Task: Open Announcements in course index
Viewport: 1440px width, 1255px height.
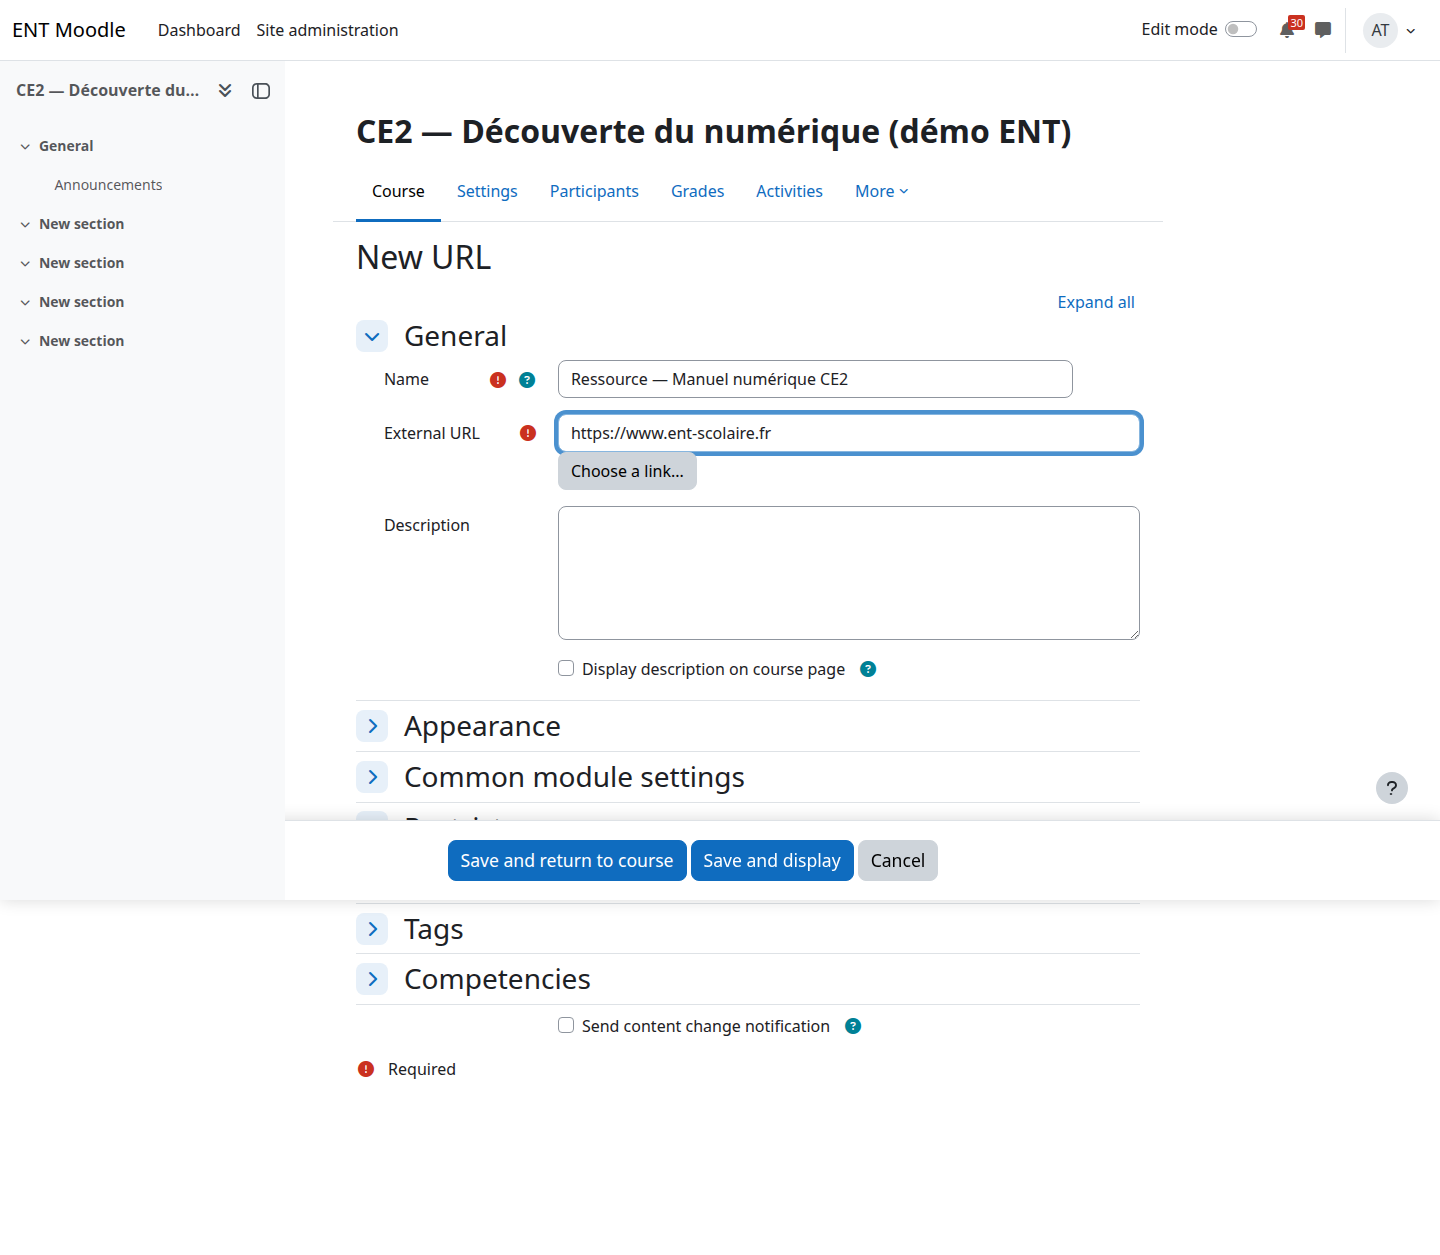Action: tap(108, 185)
